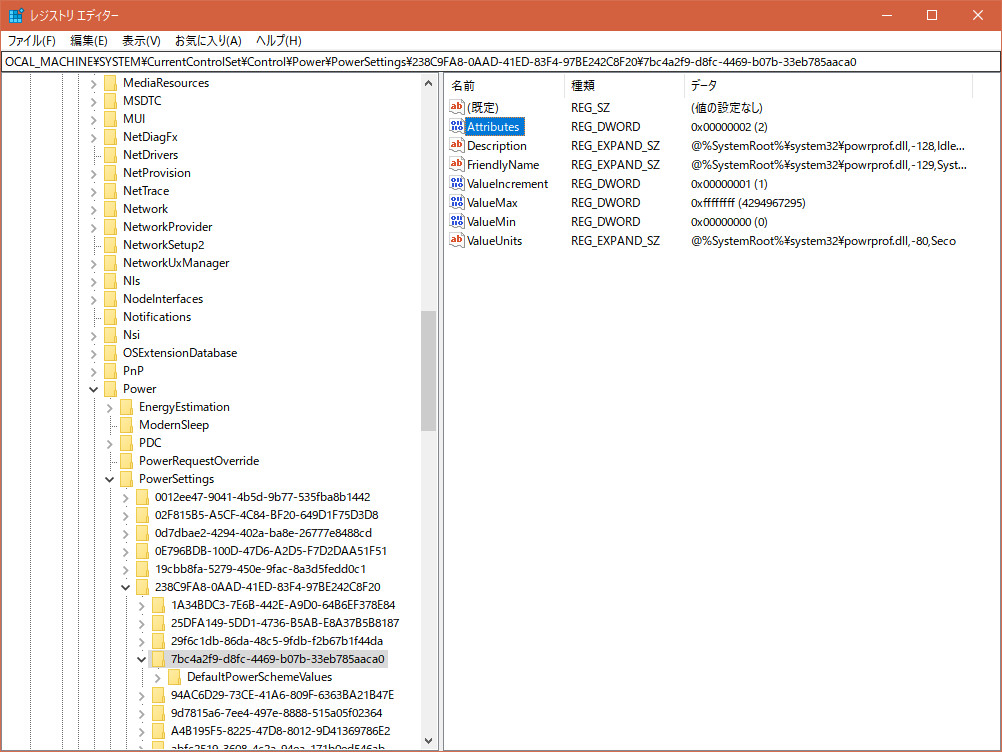Expand the EnergyEstimation key
Image resolution: width=1002 pixels, height=752 pixels.
pyautogui.click(x=110, y=407)
